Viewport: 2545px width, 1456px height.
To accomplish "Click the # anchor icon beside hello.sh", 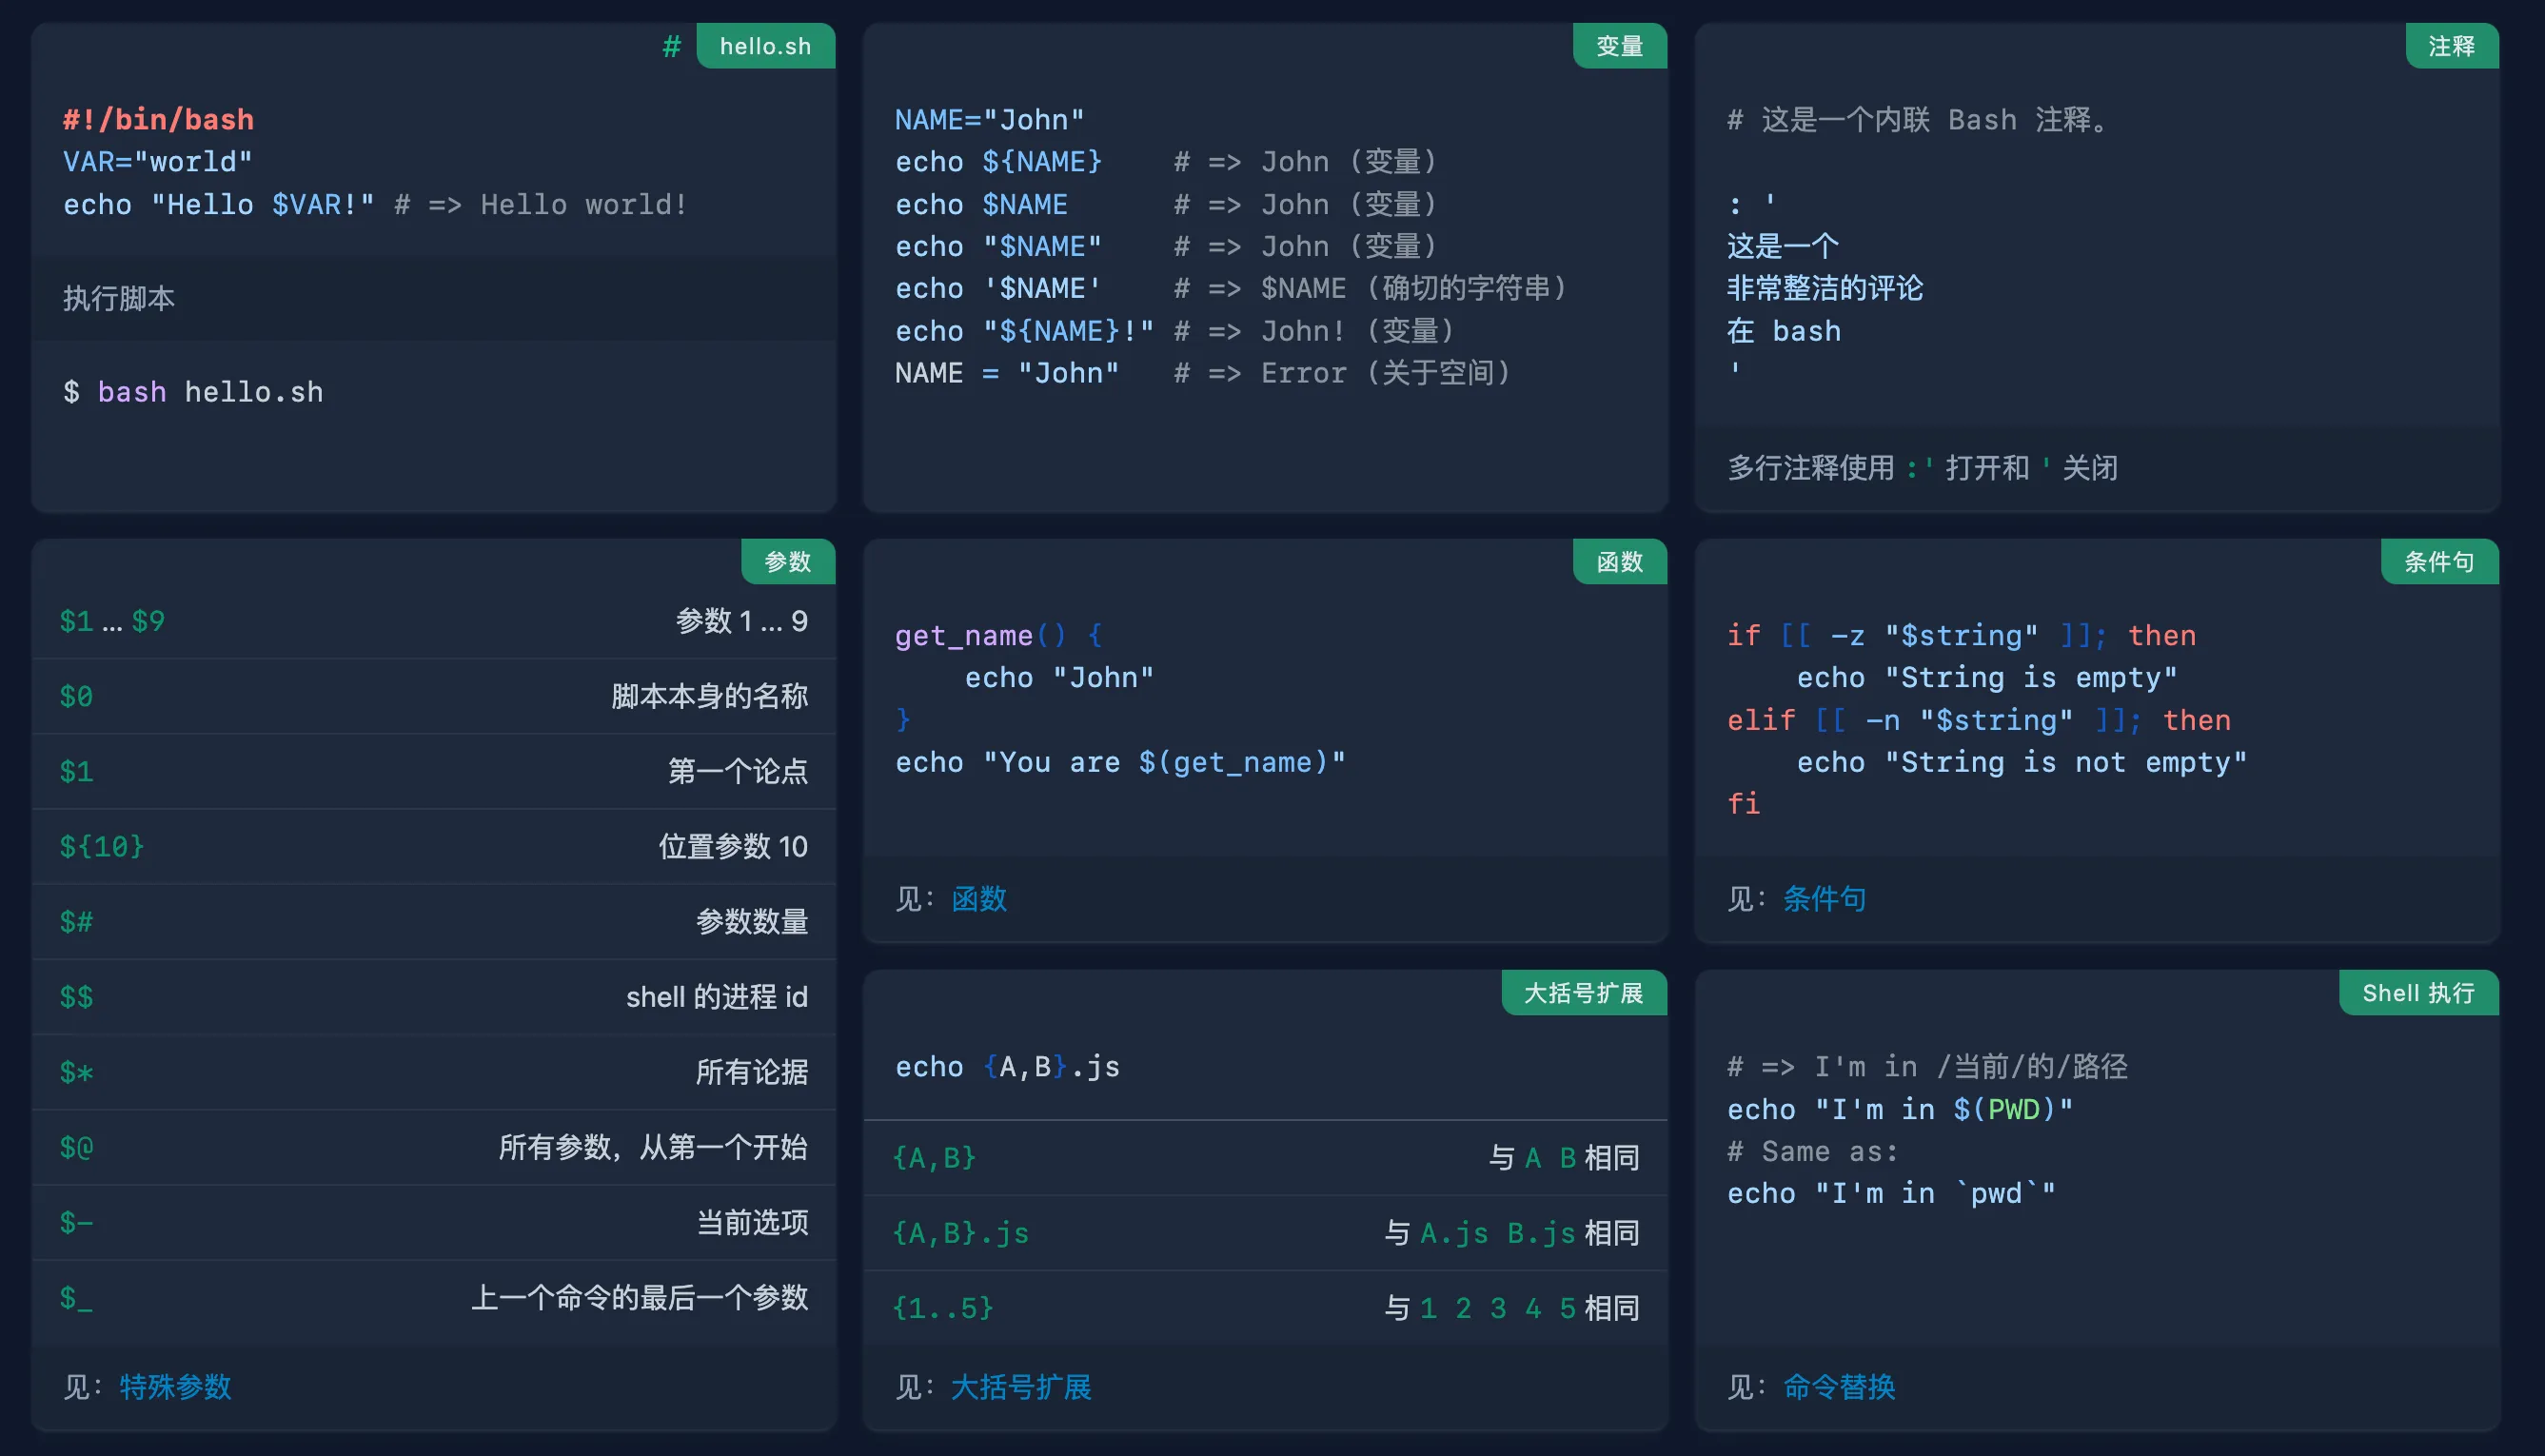I will [x=671, y=46].
